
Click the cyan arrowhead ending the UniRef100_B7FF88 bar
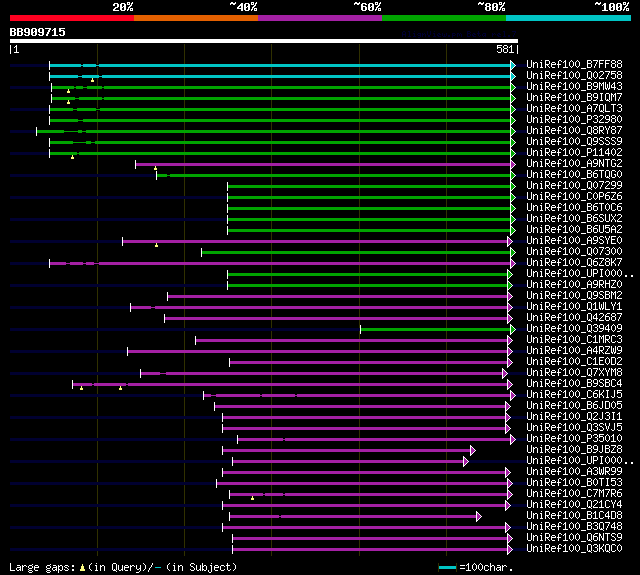[513, 65]
